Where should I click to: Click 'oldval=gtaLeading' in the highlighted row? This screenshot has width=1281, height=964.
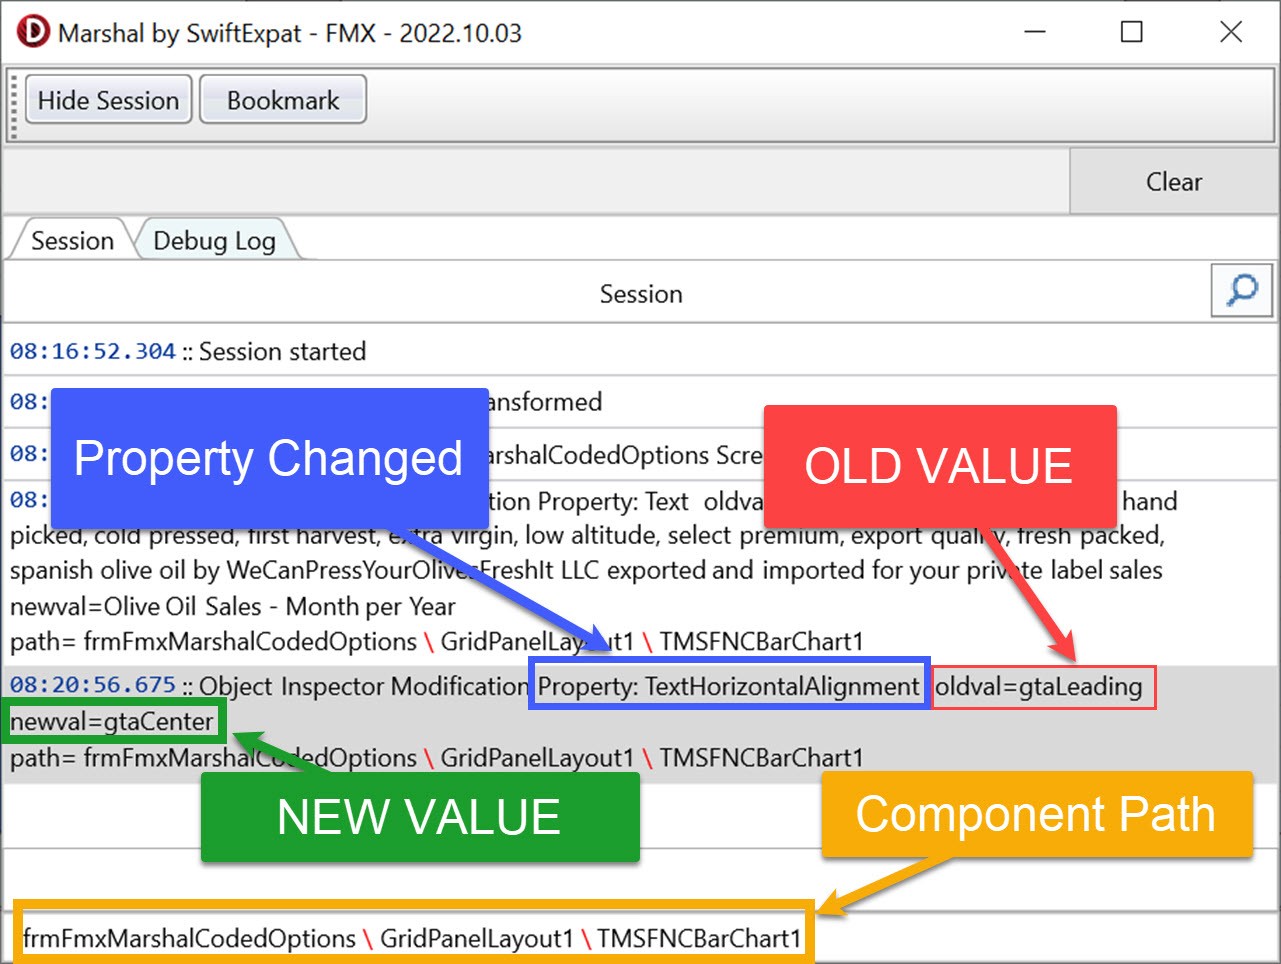pyautogui.click(x=1038, y=687)
